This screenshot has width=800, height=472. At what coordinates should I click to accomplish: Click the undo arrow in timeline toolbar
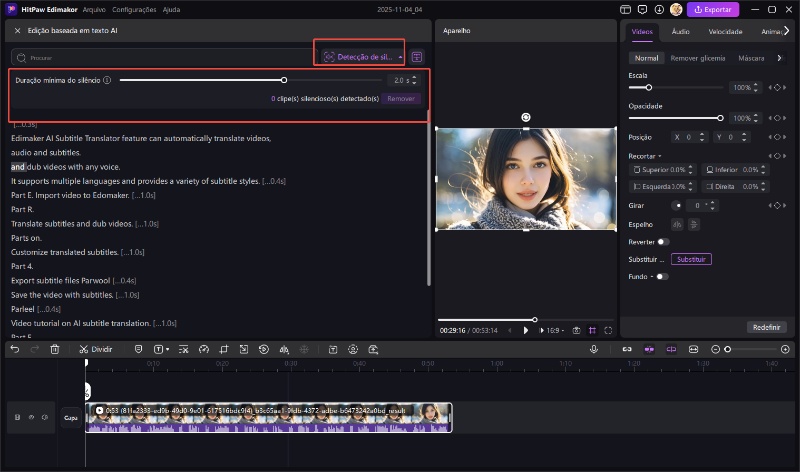pyautogui.click(x=15, y=349)
